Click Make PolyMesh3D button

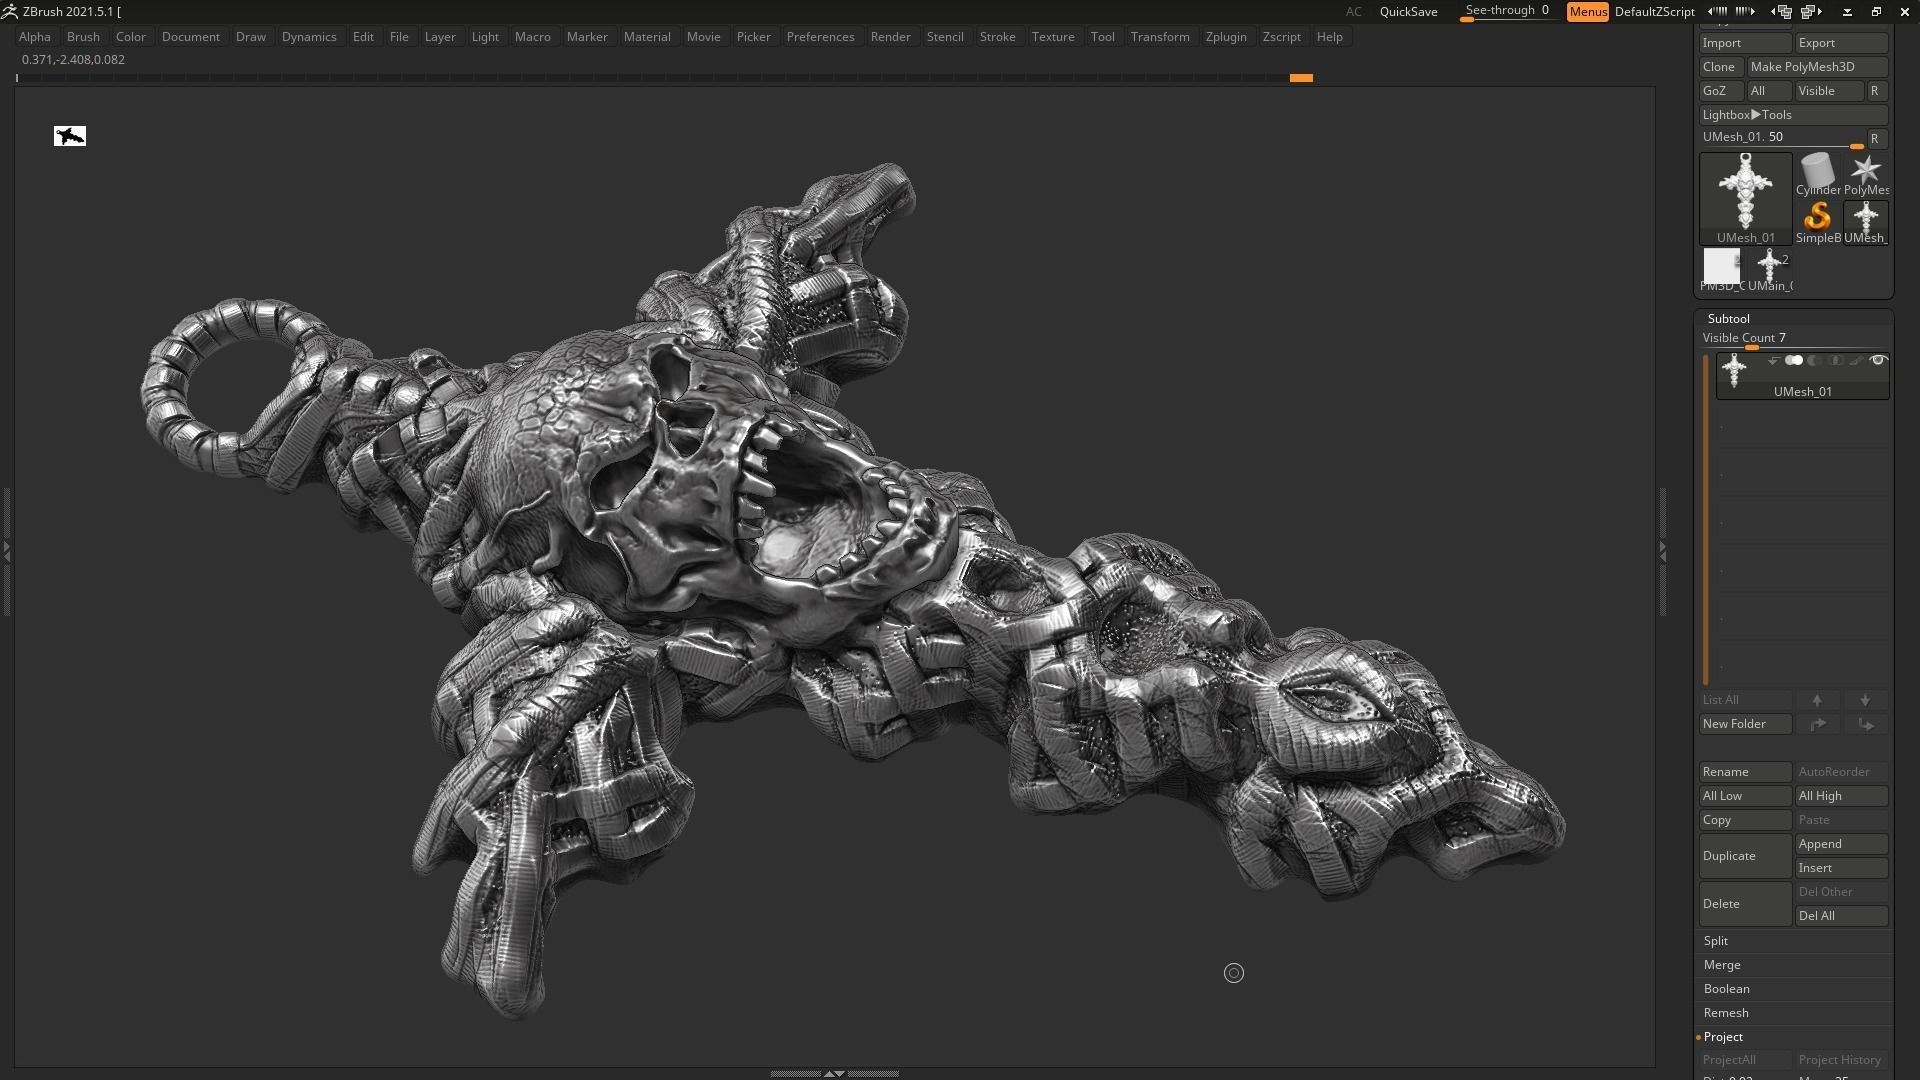coord(1816,67)
